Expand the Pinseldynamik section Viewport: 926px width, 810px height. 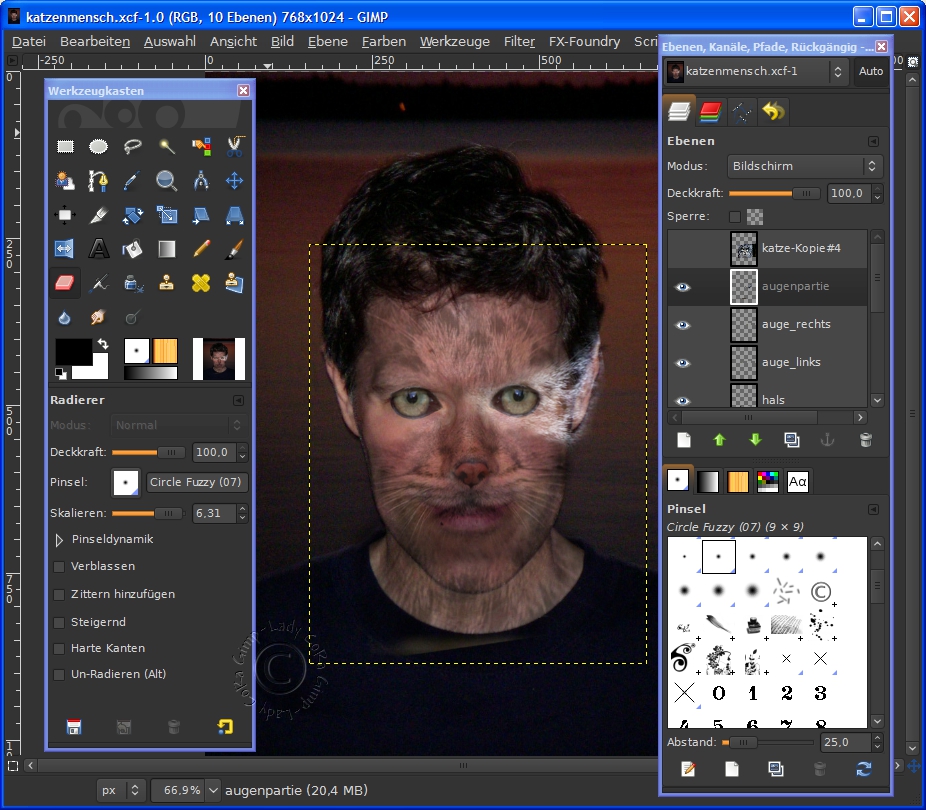click(59, 540)
